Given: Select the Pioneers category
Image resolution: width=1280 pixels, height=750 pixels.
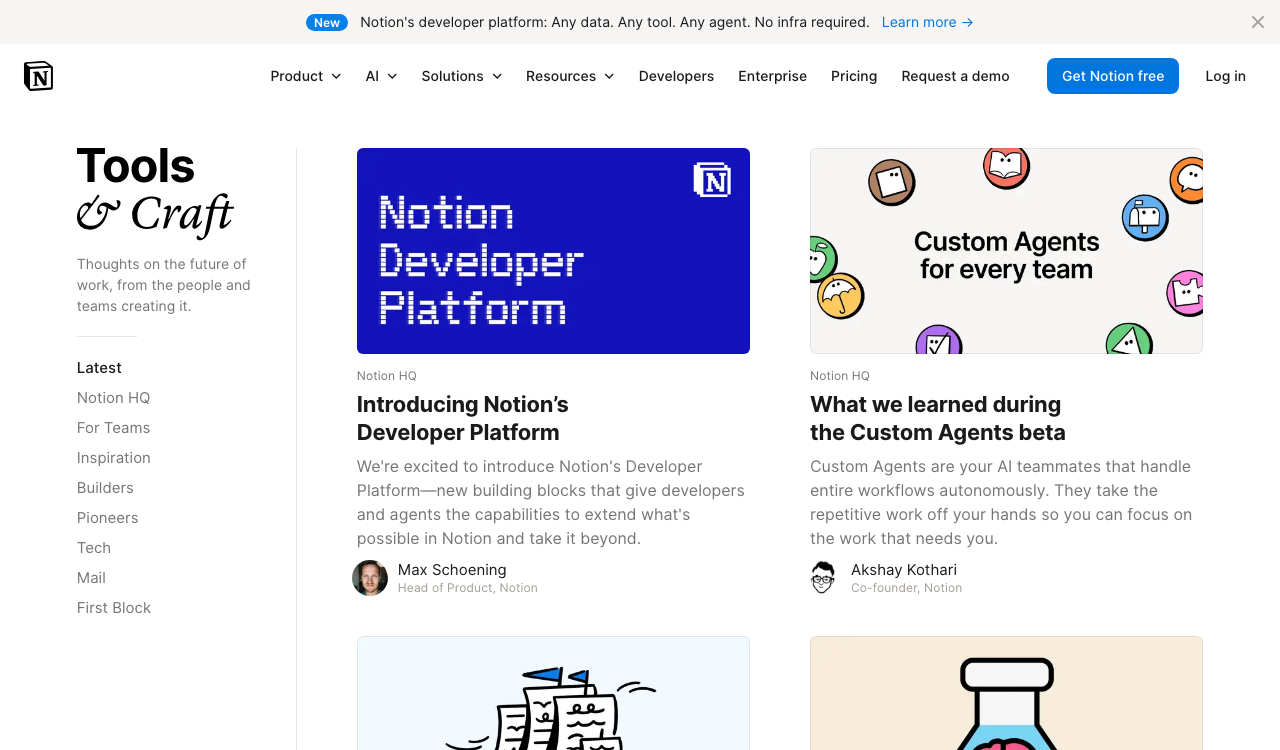Looking at the screenshot, I should click(108, 518).
